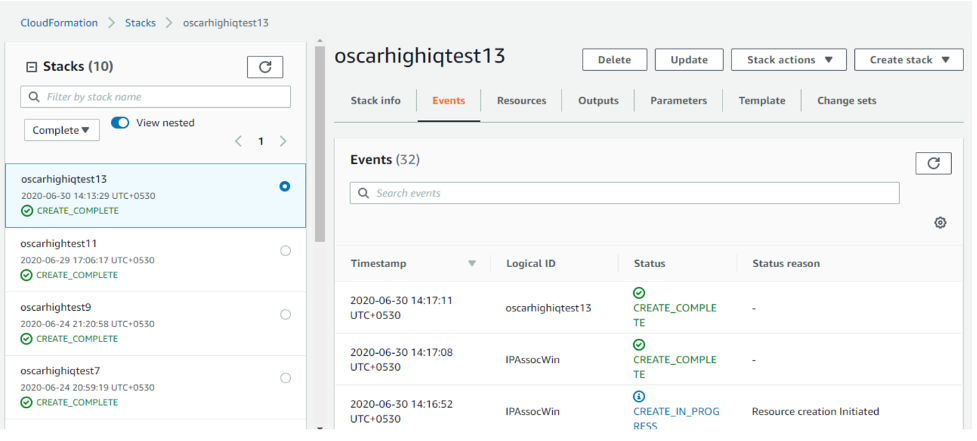This screenshot has width=977, height=441.
Task: Click IPAssocWin in the 14:17:08 event row
Action: 533,359
